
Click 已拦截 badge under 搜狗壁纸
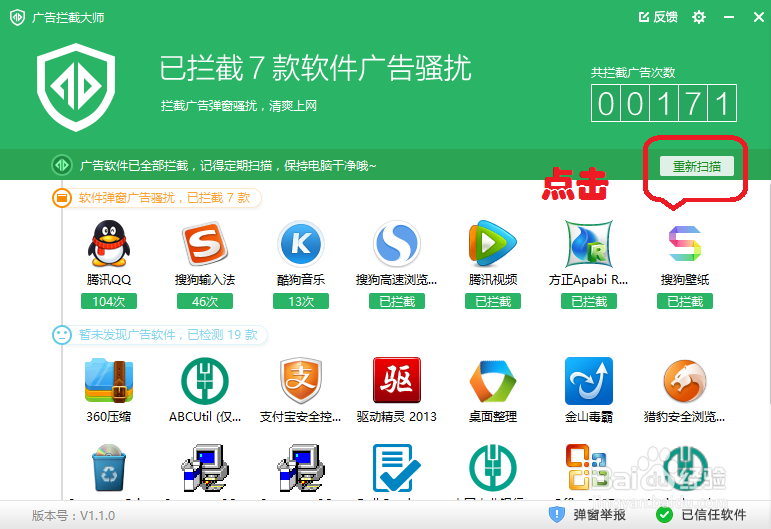685,301
